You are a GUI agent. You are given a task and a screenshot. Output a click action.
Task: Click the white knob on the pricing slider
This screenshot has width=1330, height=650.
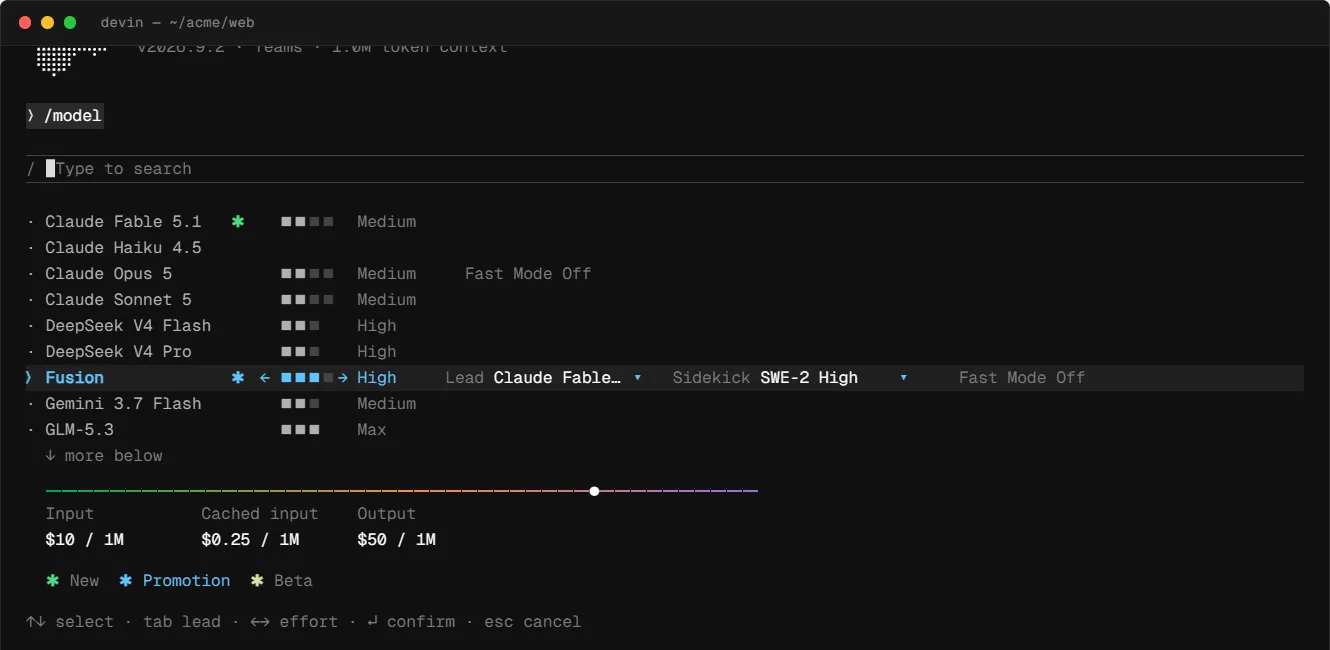click(x=594, y=491)
